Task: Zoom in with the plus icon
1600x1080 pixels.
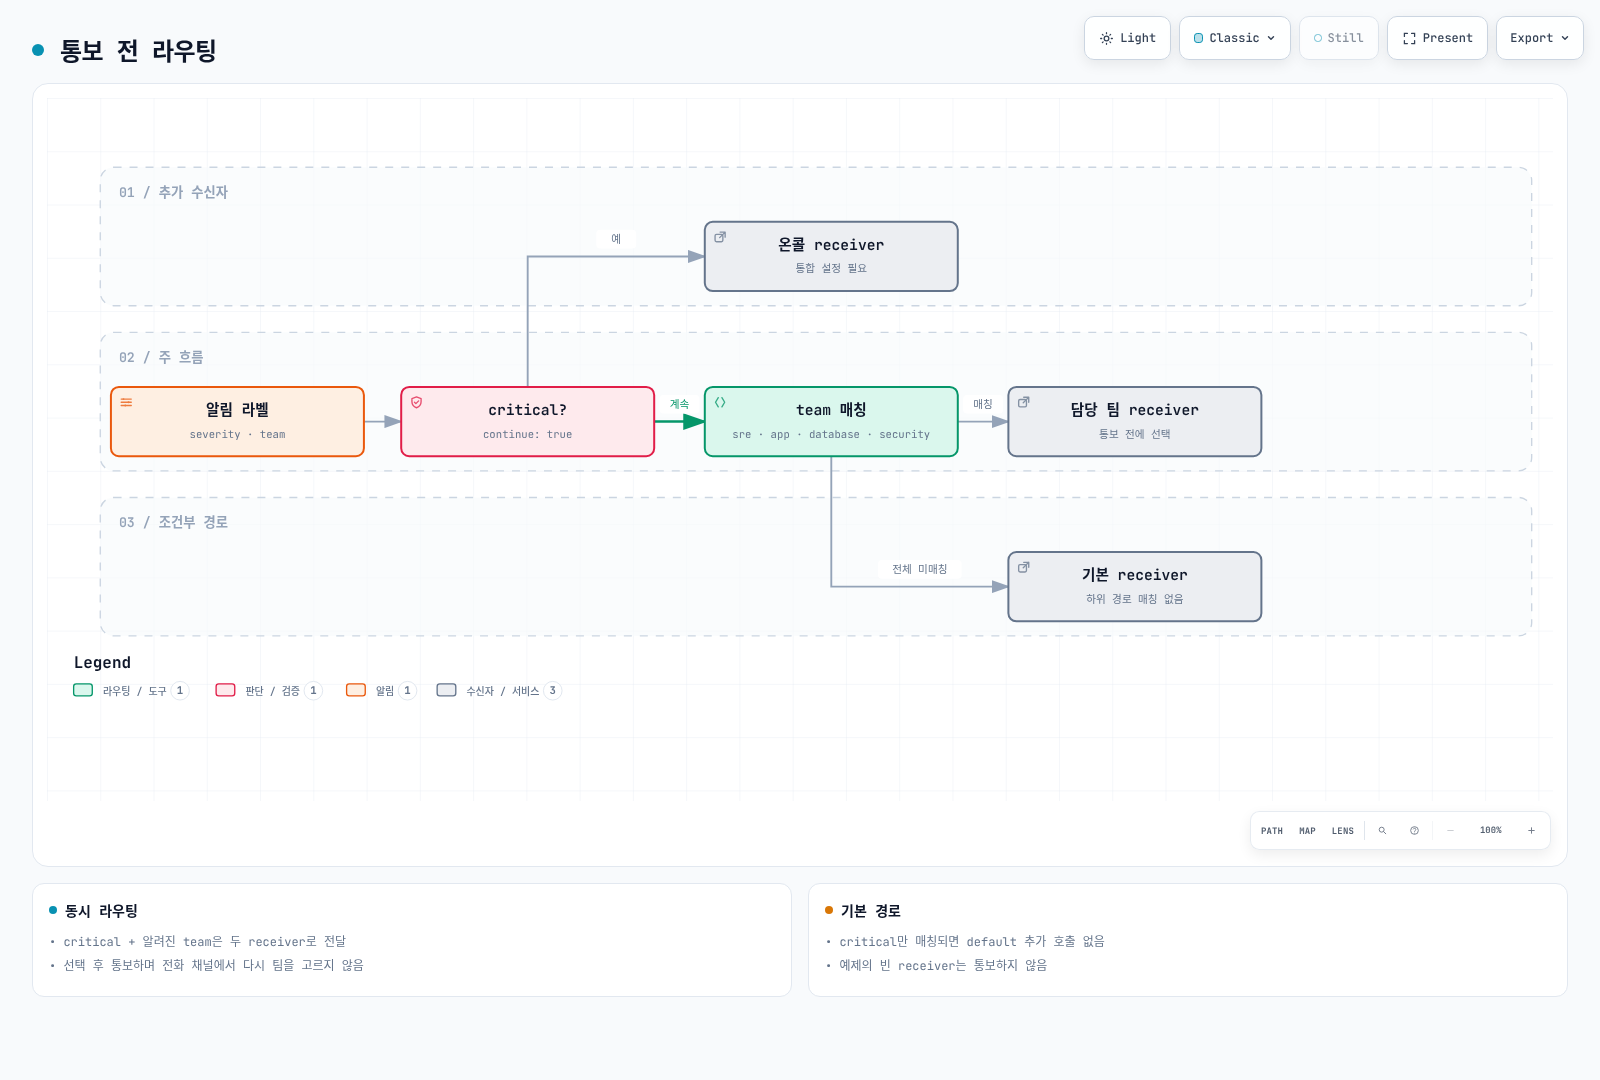Action: (1531, 831)
